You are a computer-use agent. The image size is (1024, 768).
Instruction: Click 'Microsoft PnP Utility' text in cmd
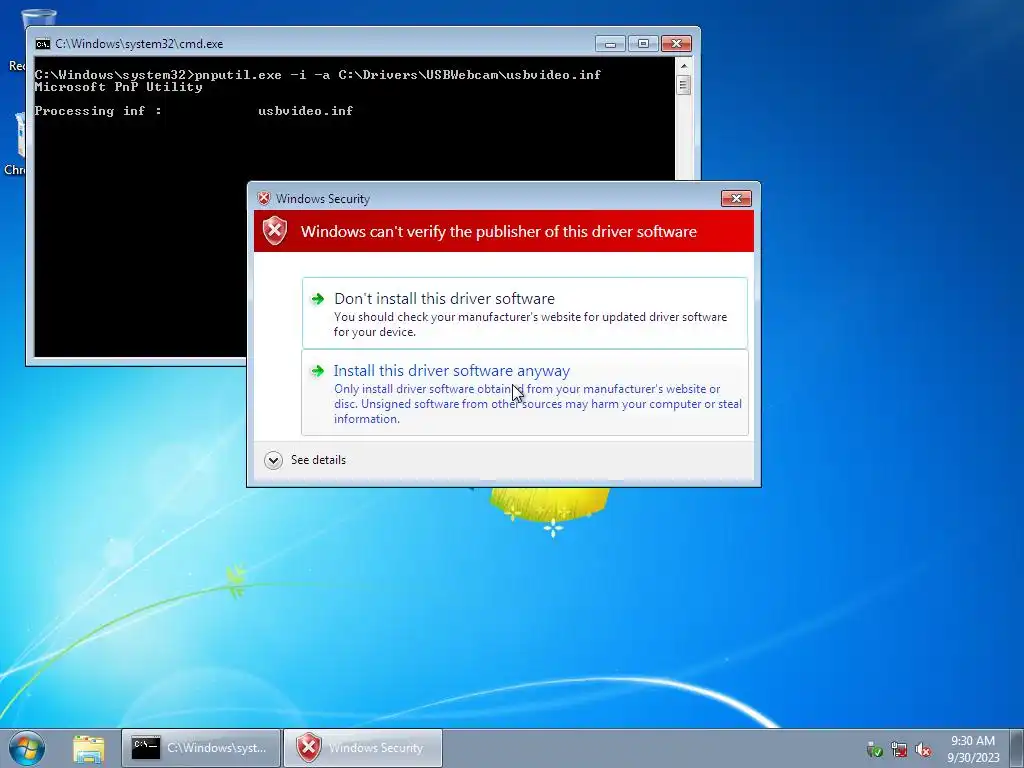(118, 87)
